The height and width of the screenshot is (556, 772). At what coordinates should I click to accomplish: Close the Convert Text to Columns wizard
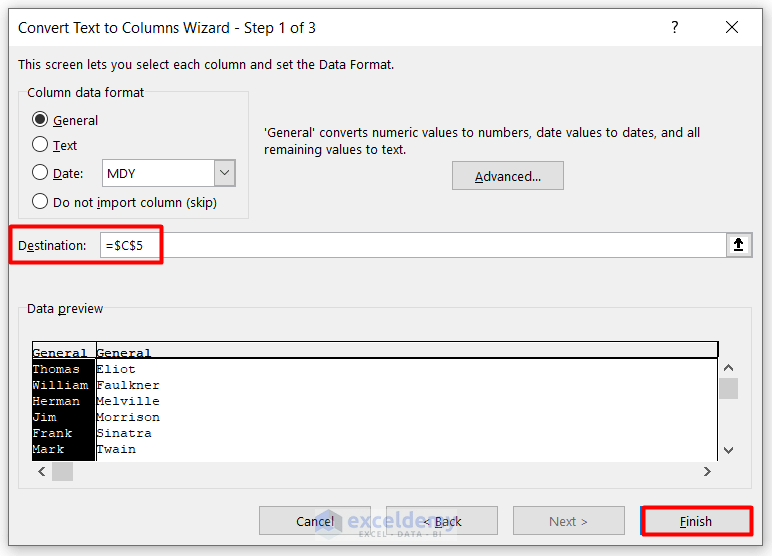[x=732, y=27]
